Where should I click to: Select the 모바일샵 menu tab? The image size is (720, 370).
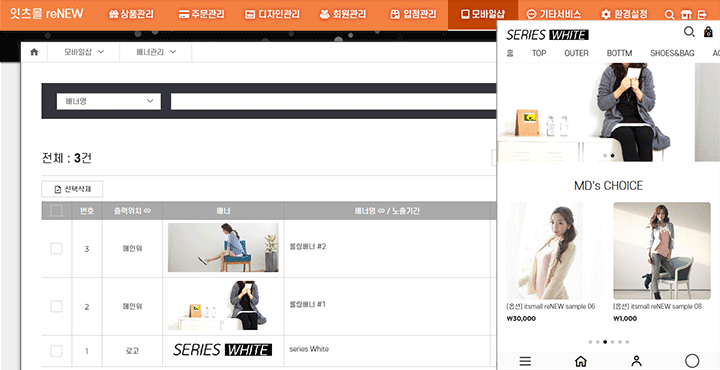pyautogui.click(x=483, y=15)
